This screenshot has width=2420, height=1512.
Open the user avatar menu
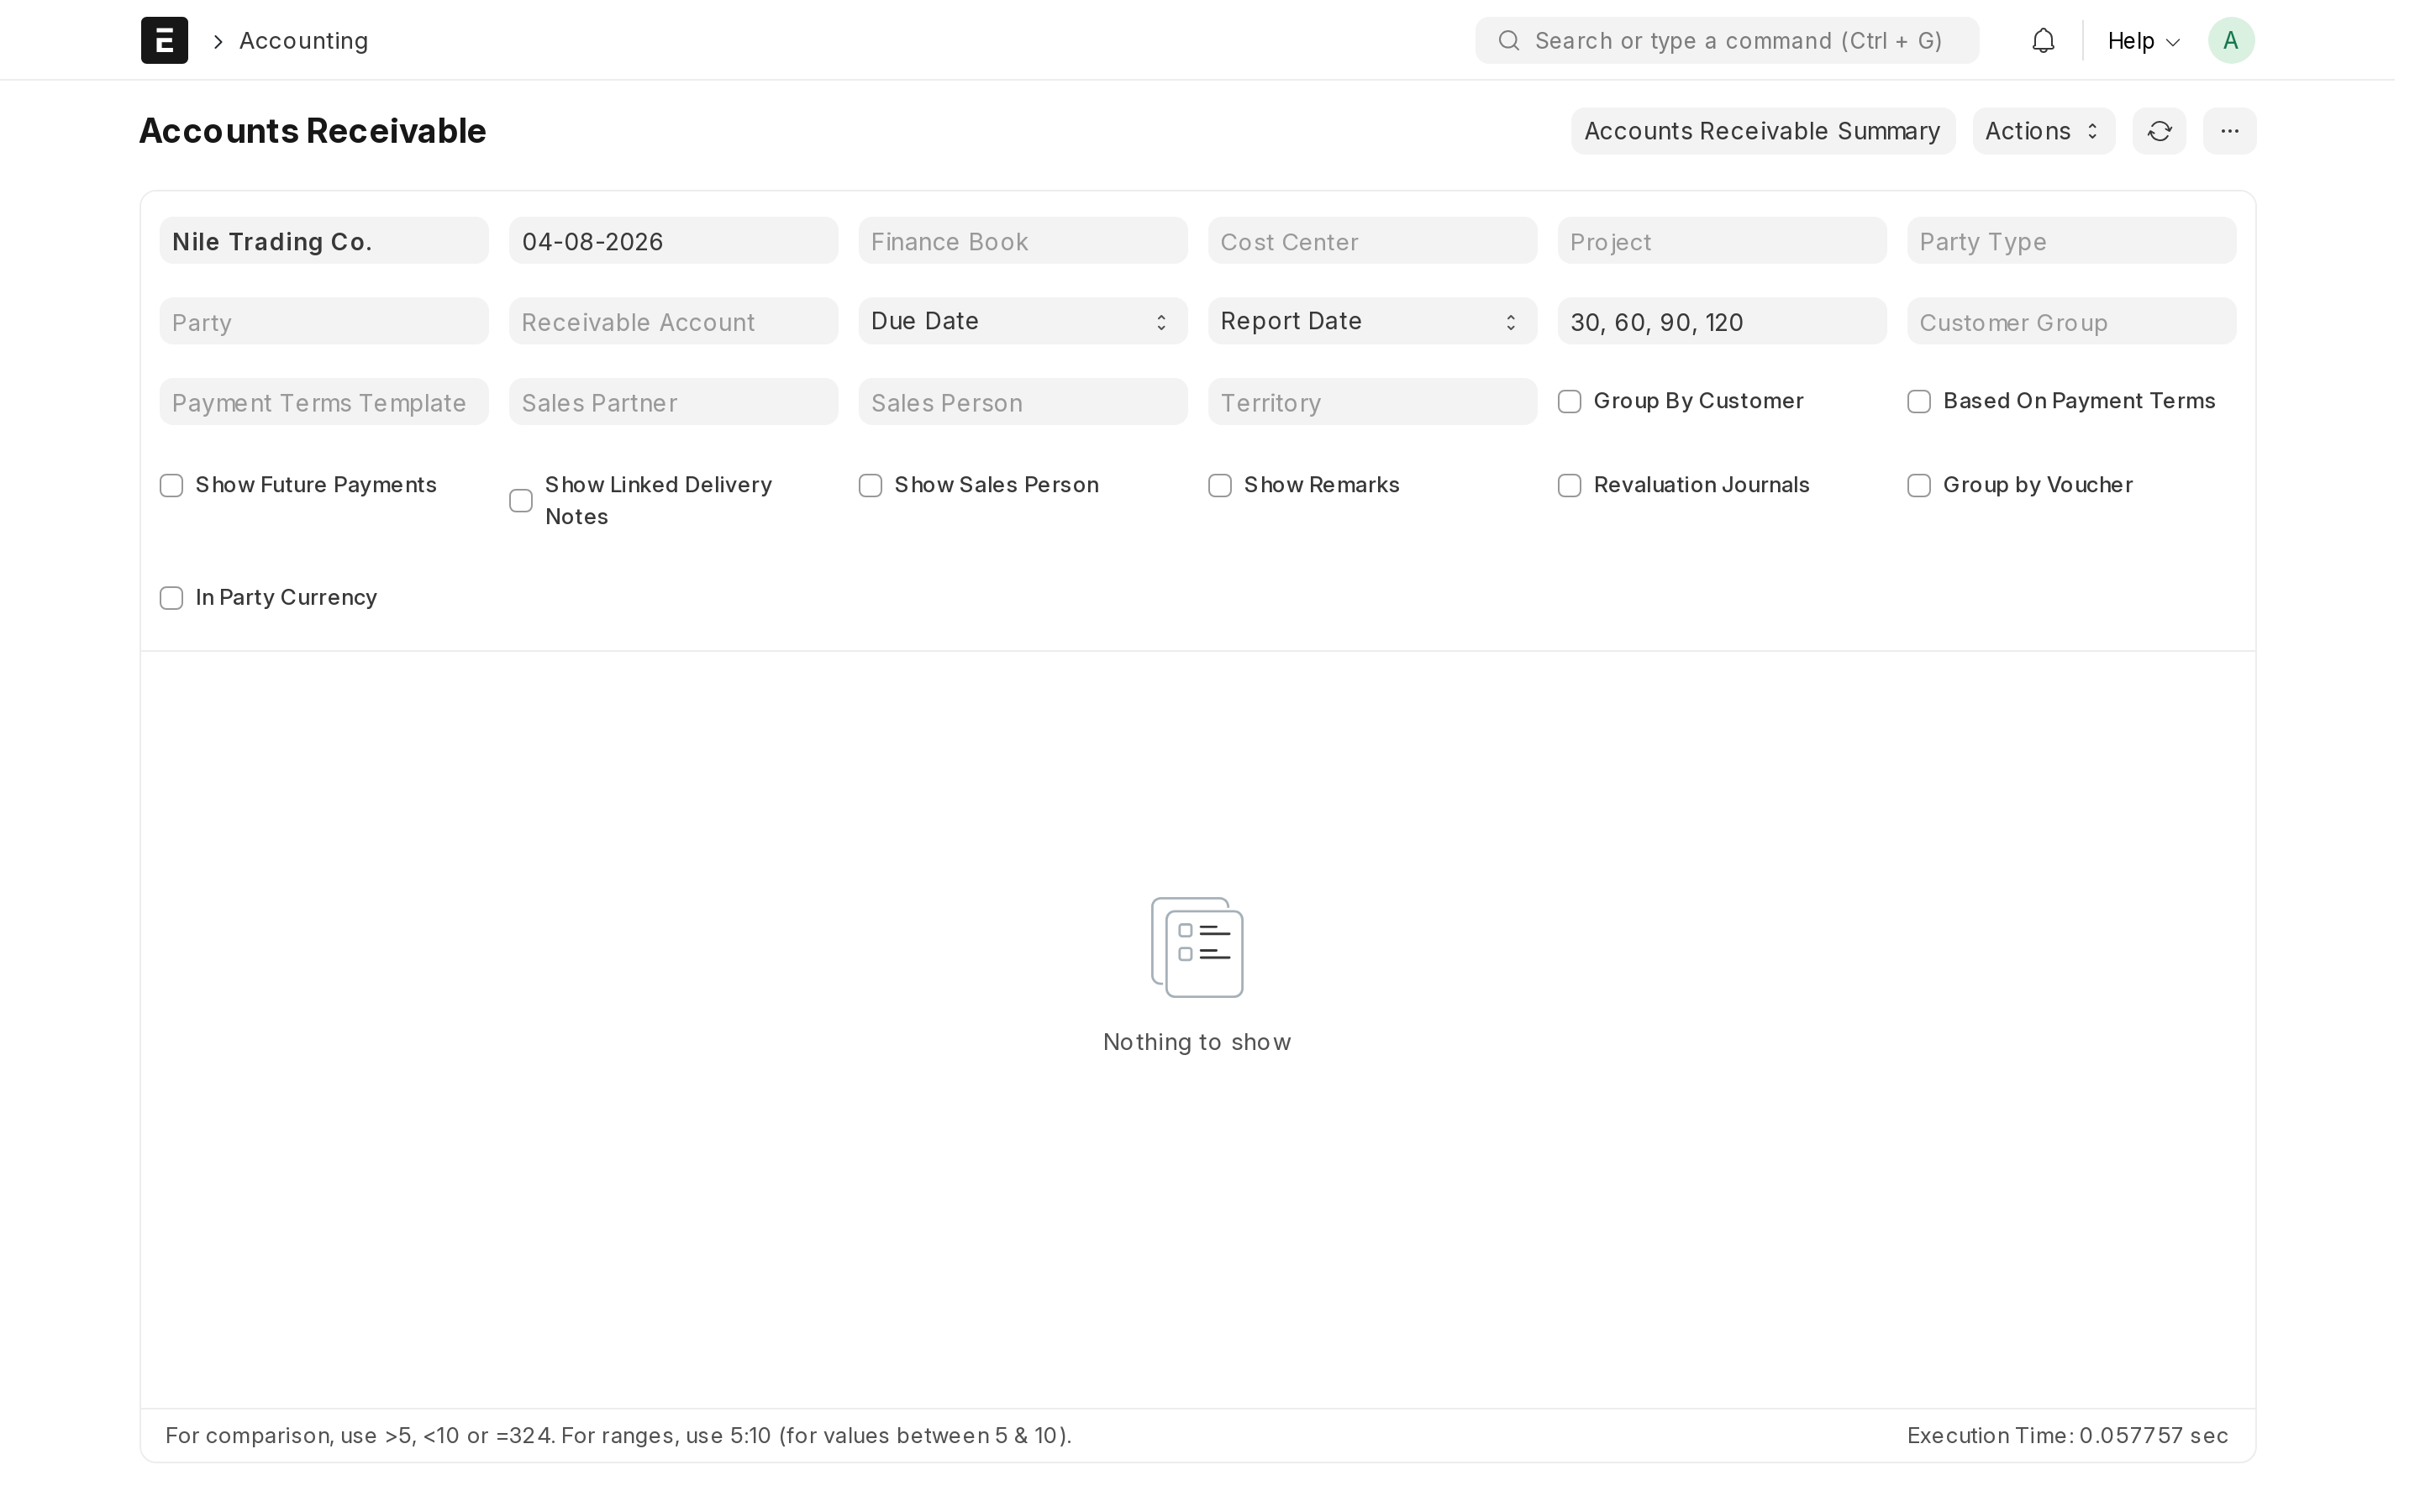(x=2231, y=40)
